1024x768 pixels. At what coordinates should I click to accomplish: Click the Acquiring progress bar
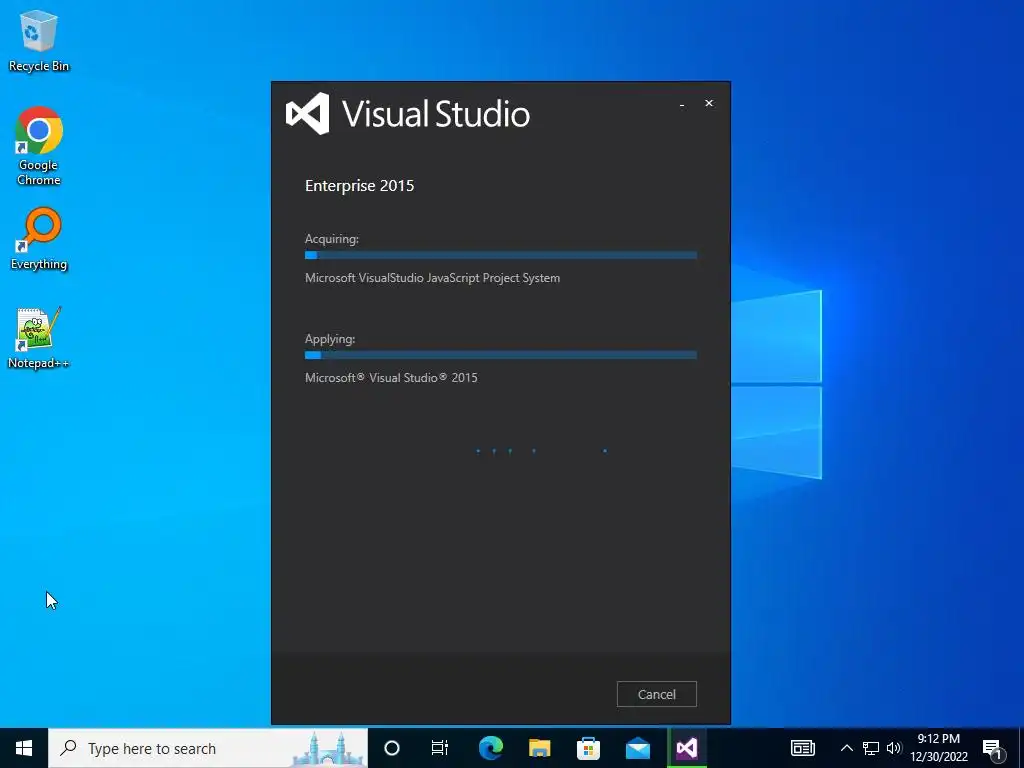pyautogui.click(x=501, y=255)
